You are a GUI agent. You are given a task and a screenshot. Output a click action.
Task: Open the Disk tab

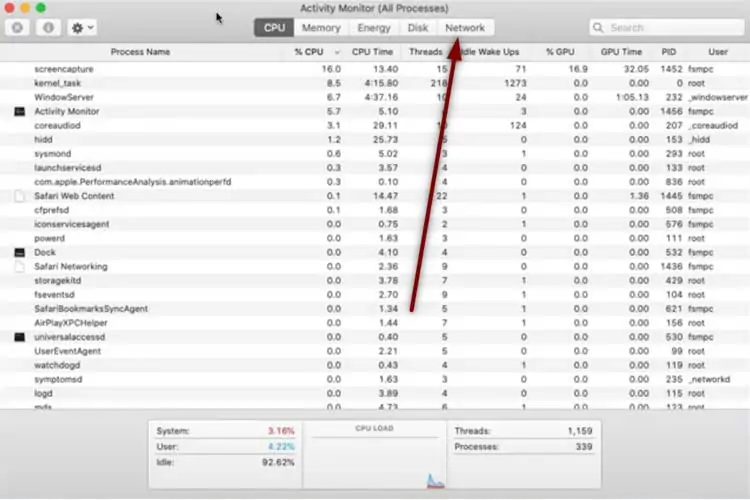tap(418, 28)
